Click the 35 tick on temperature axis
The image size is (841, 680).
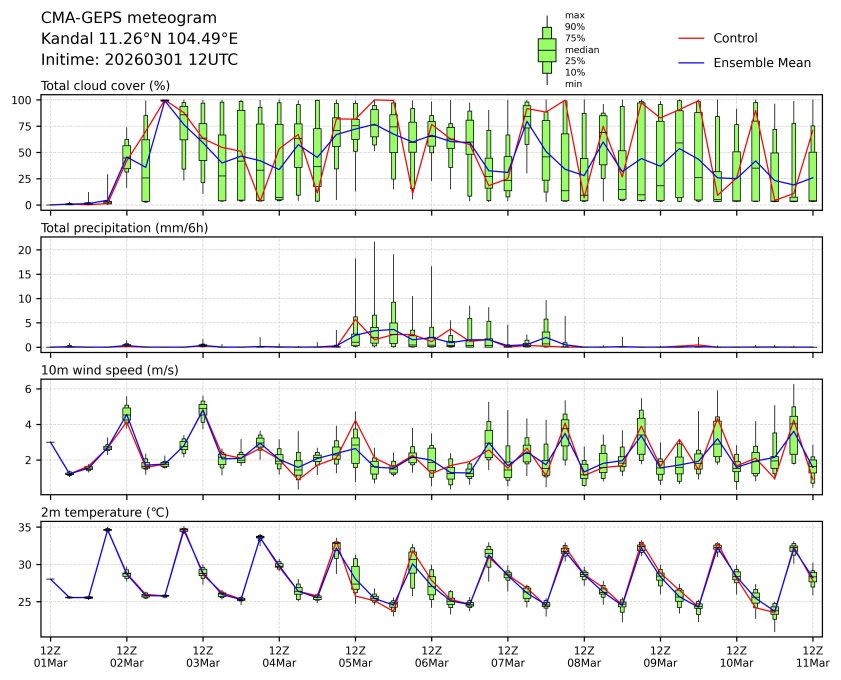click(27, 527)
